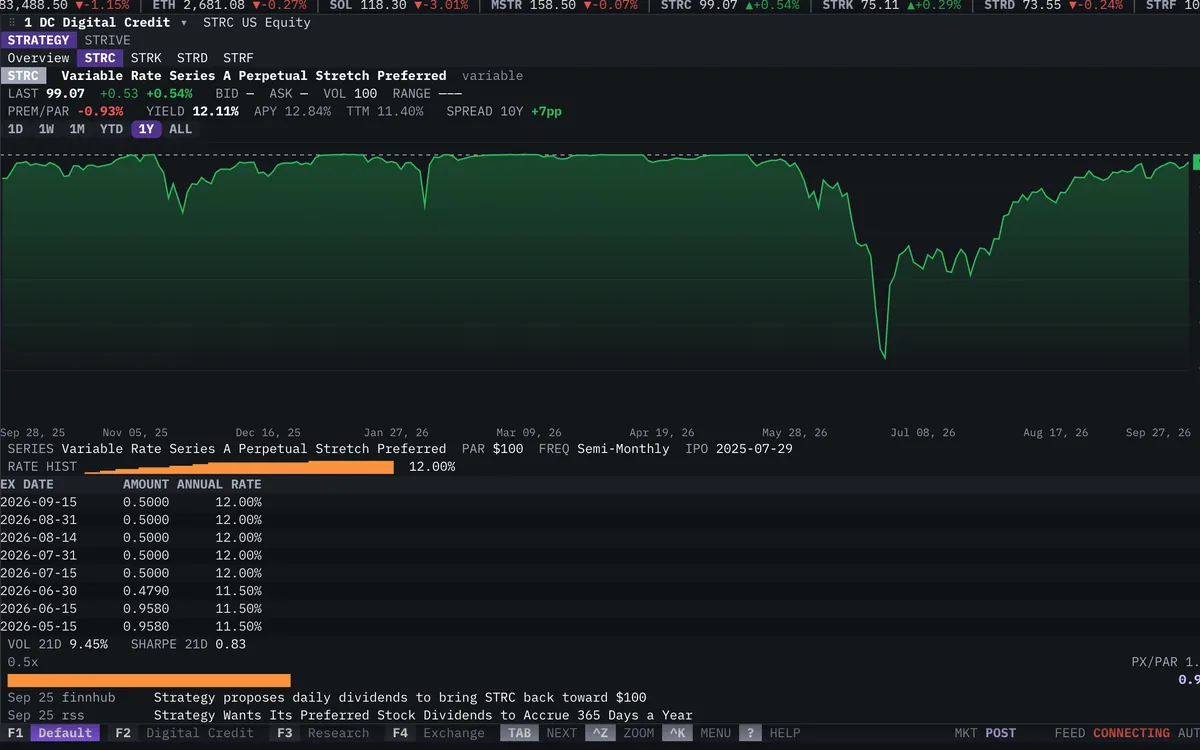The image size is (1200, 750).
Task: Open the finnhub daily dividends headline
Action: 400,697
